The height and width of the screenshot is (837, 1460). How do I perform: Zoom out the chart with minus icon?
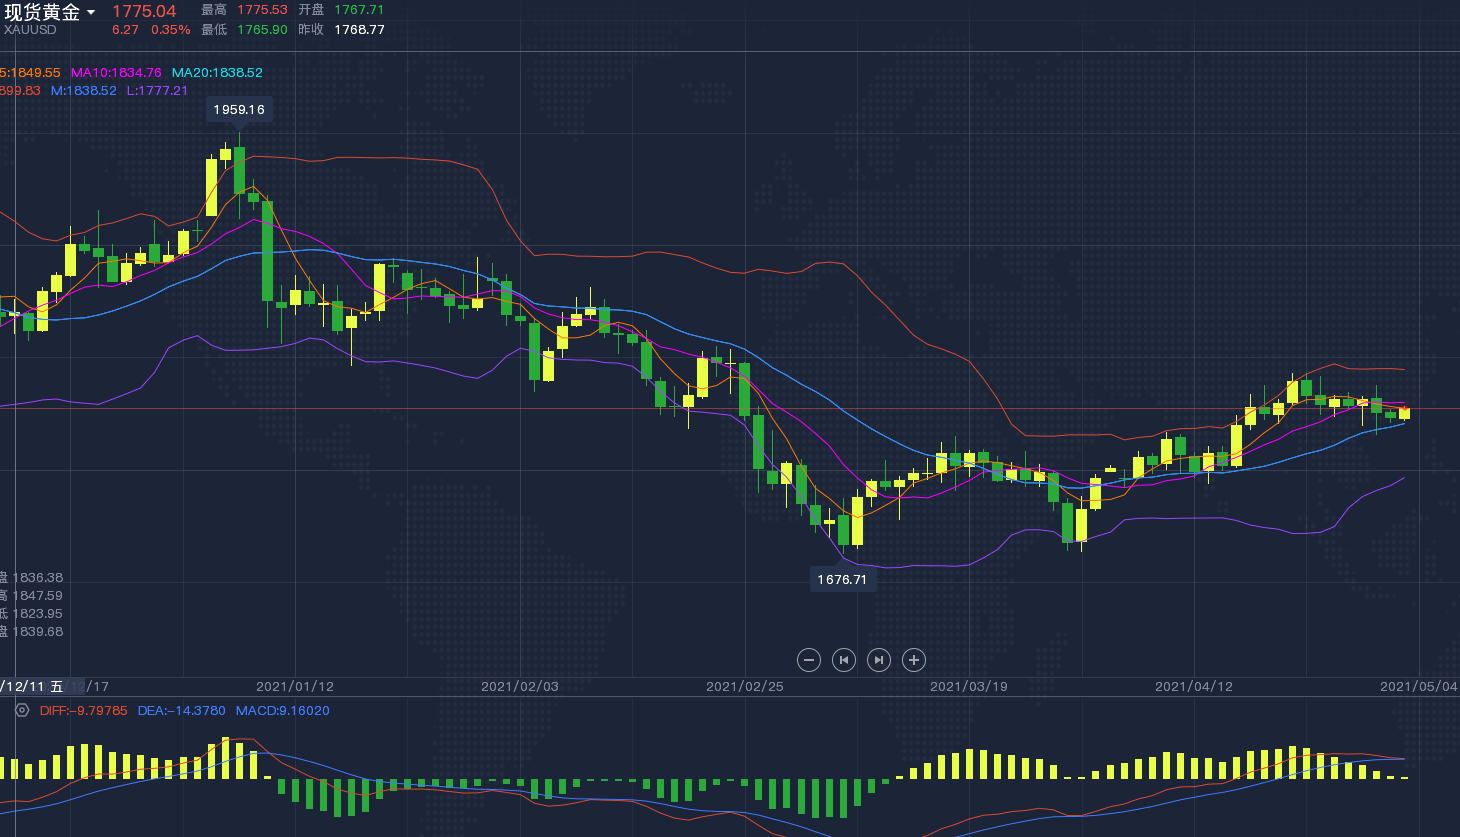point(809,660)
